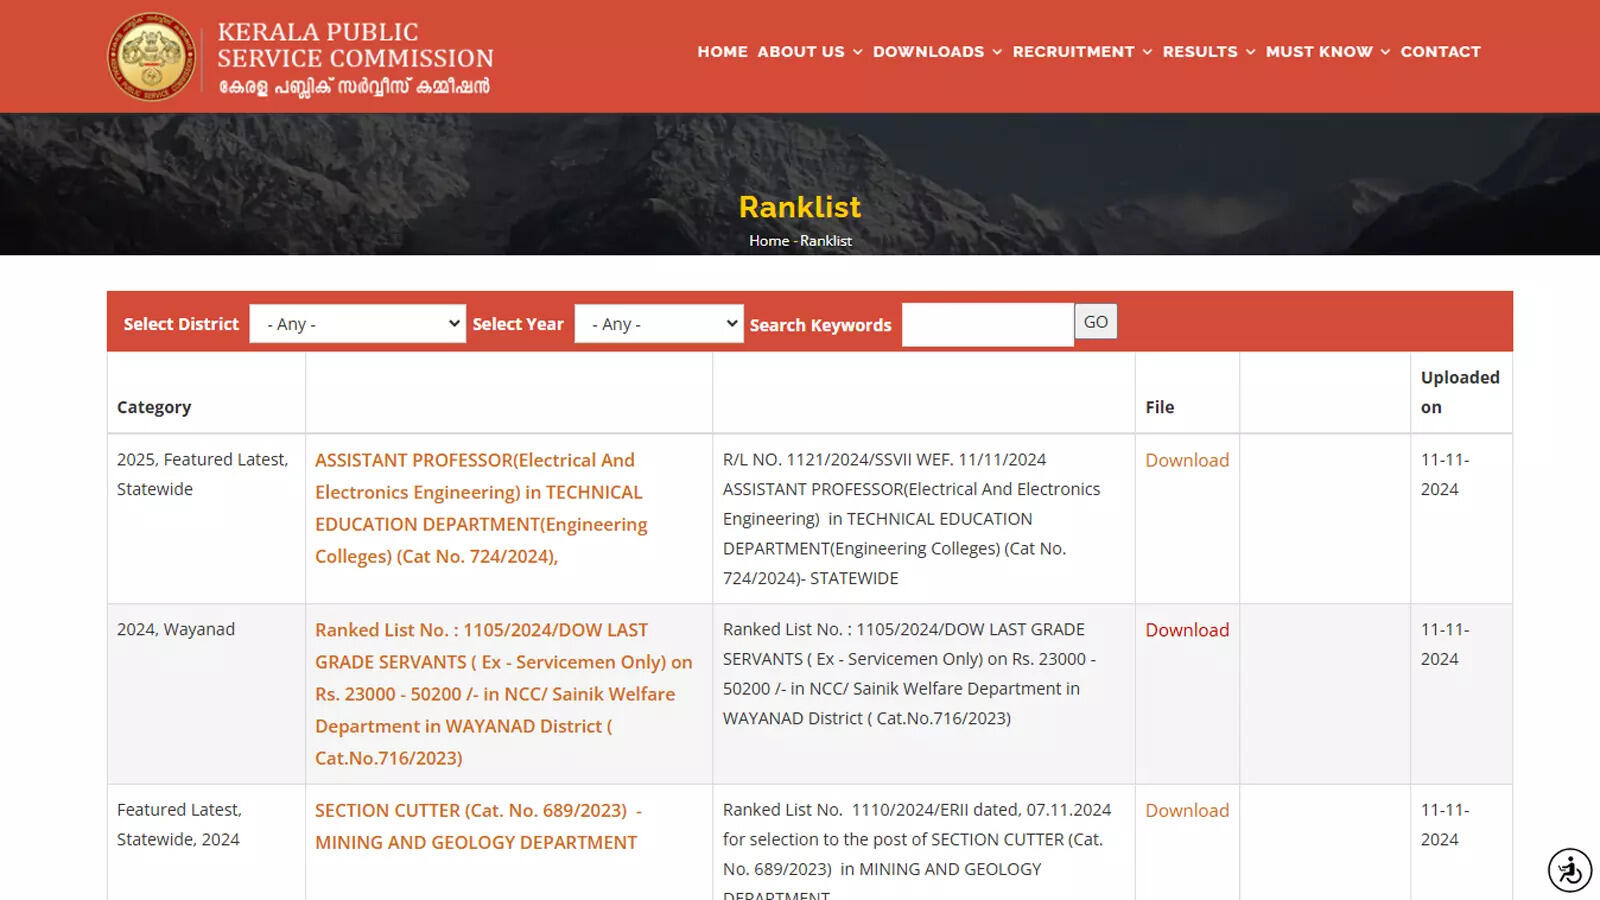The height and width of the screenshot is (900, 1600).
Task: Open the Select Year combo box
Action: 658,323
